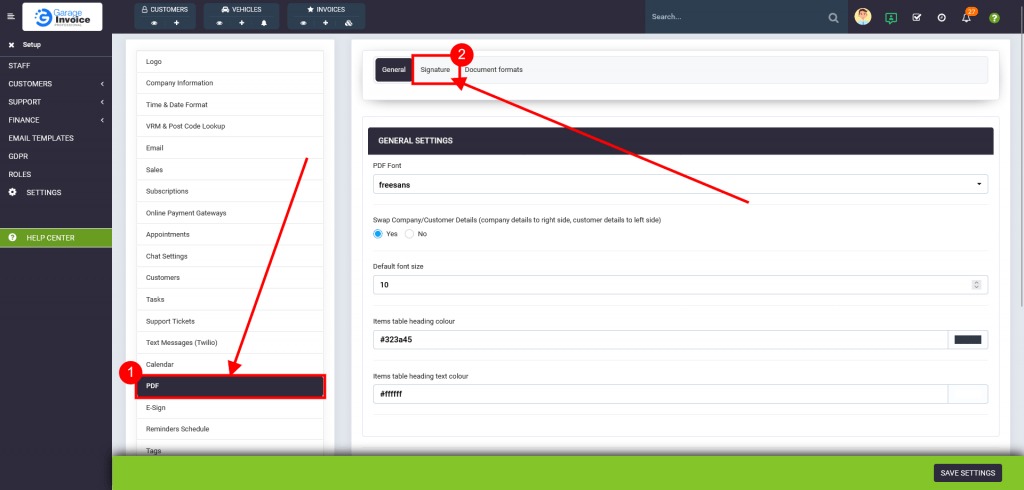
Task: Open the tasks checkmark icon in header
Action: tap(917, 18)
